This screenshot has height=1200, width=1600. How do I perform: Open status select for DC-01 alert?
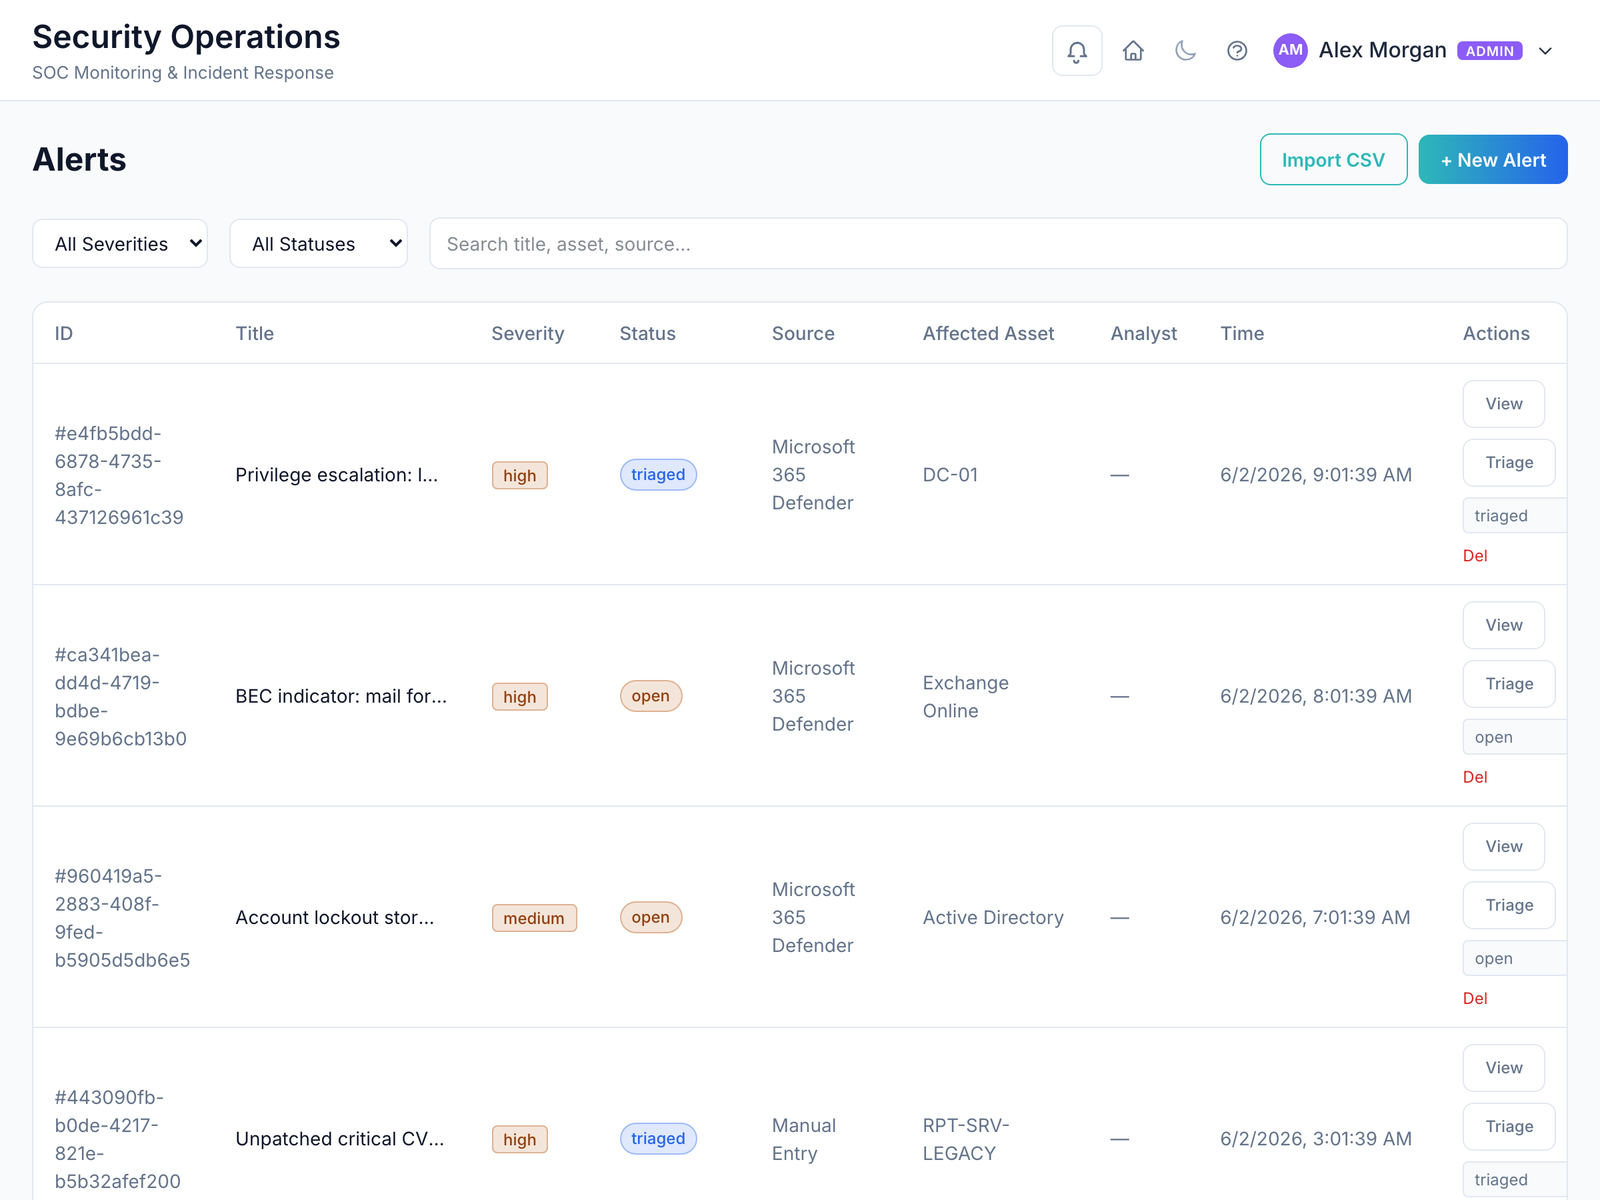pos(1514,516)
